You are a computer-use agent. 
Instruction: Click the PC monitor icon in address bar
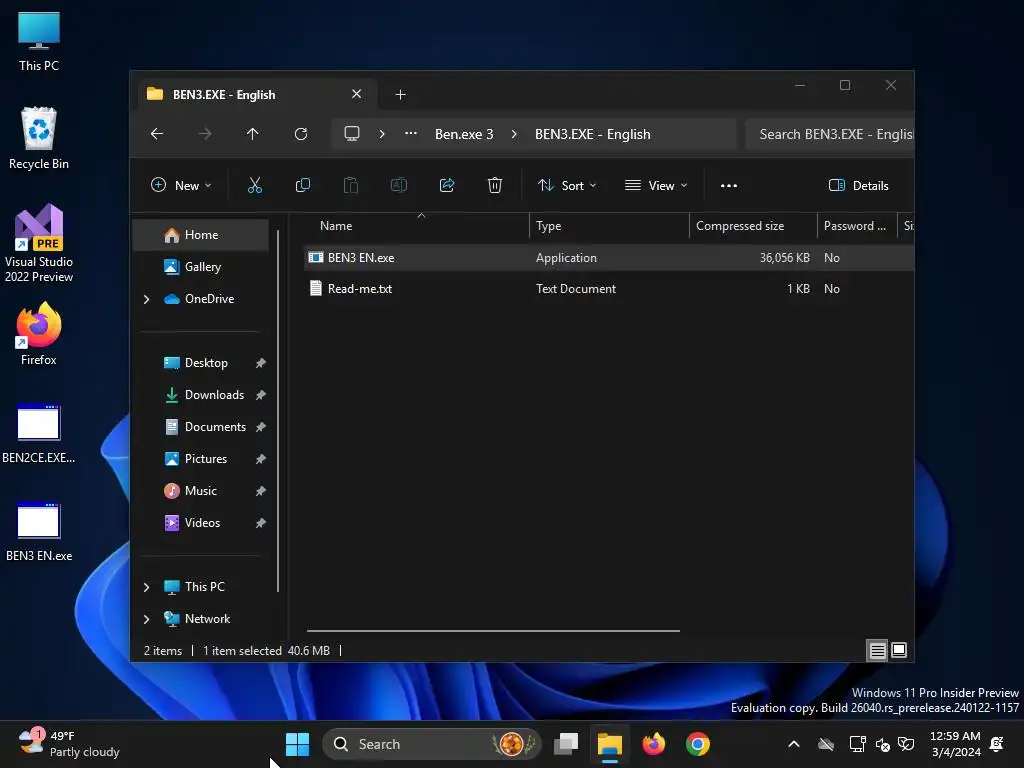[x=352, y=134]
